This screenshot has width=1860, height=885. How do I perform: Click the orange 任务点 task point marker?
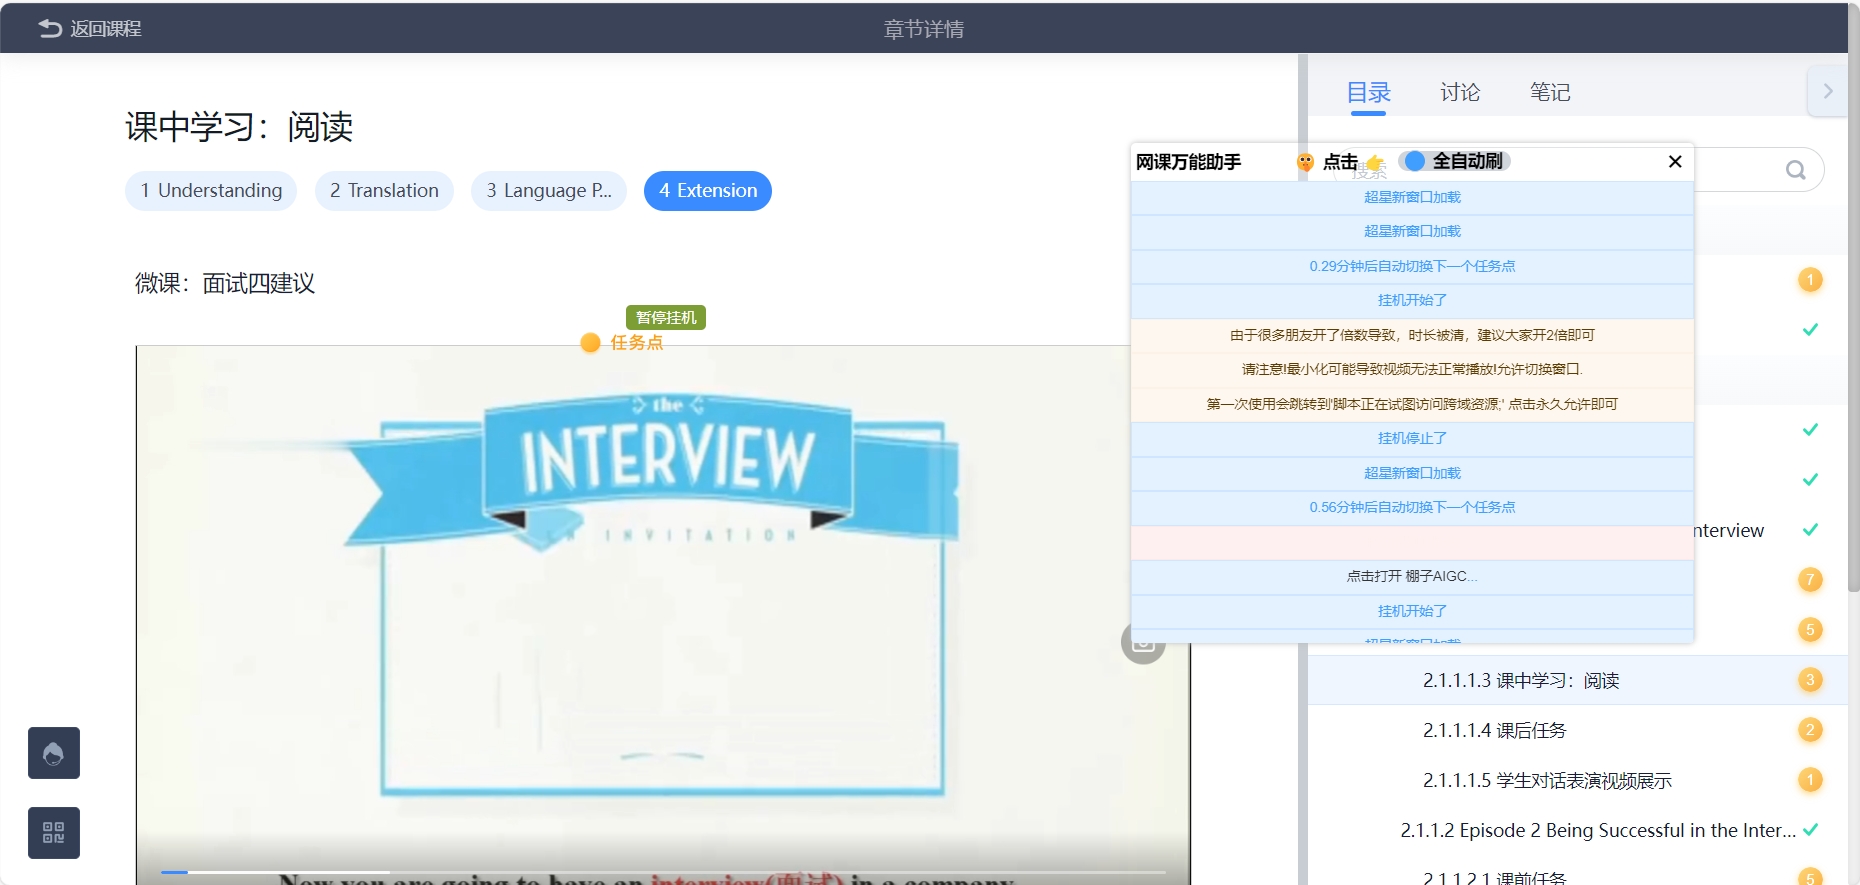click(x=622, y=343)
